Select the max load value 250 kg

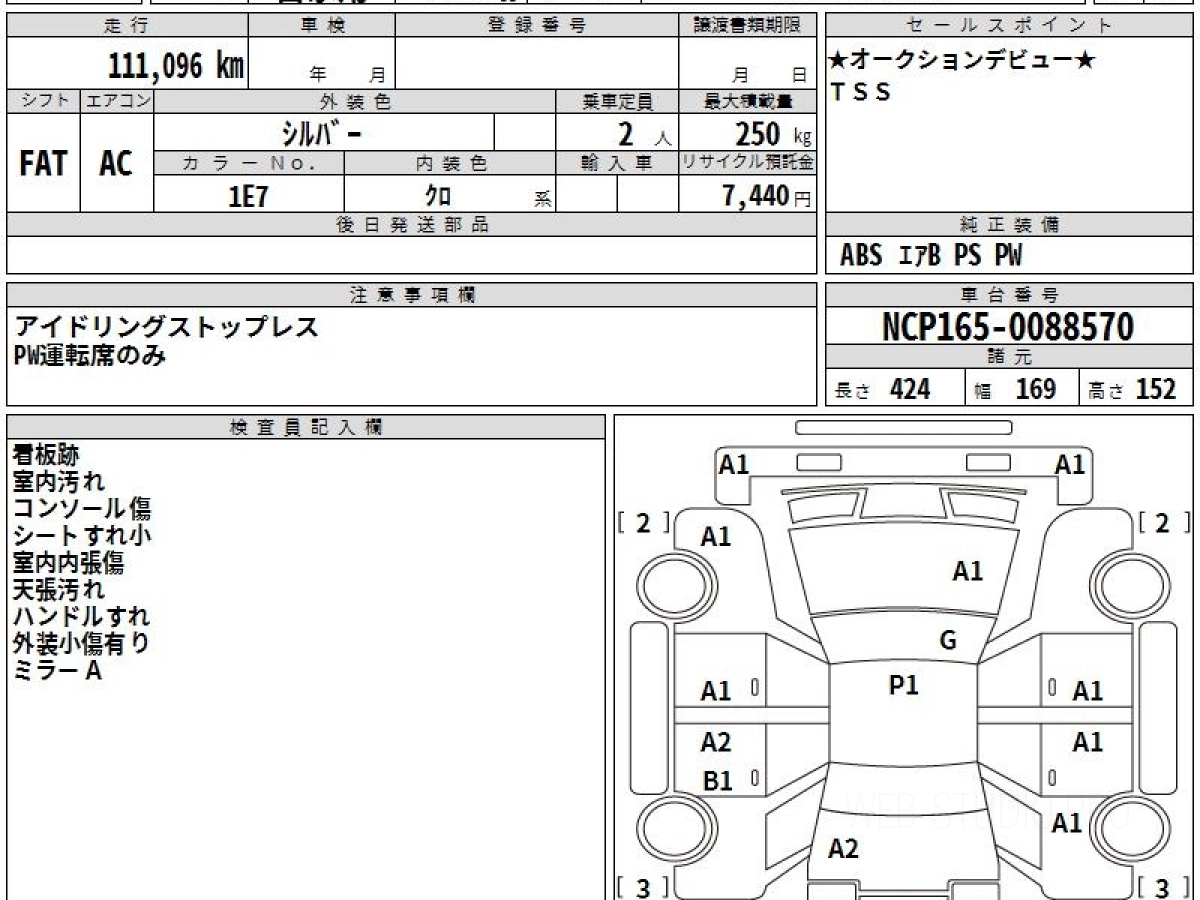point(772,134)
